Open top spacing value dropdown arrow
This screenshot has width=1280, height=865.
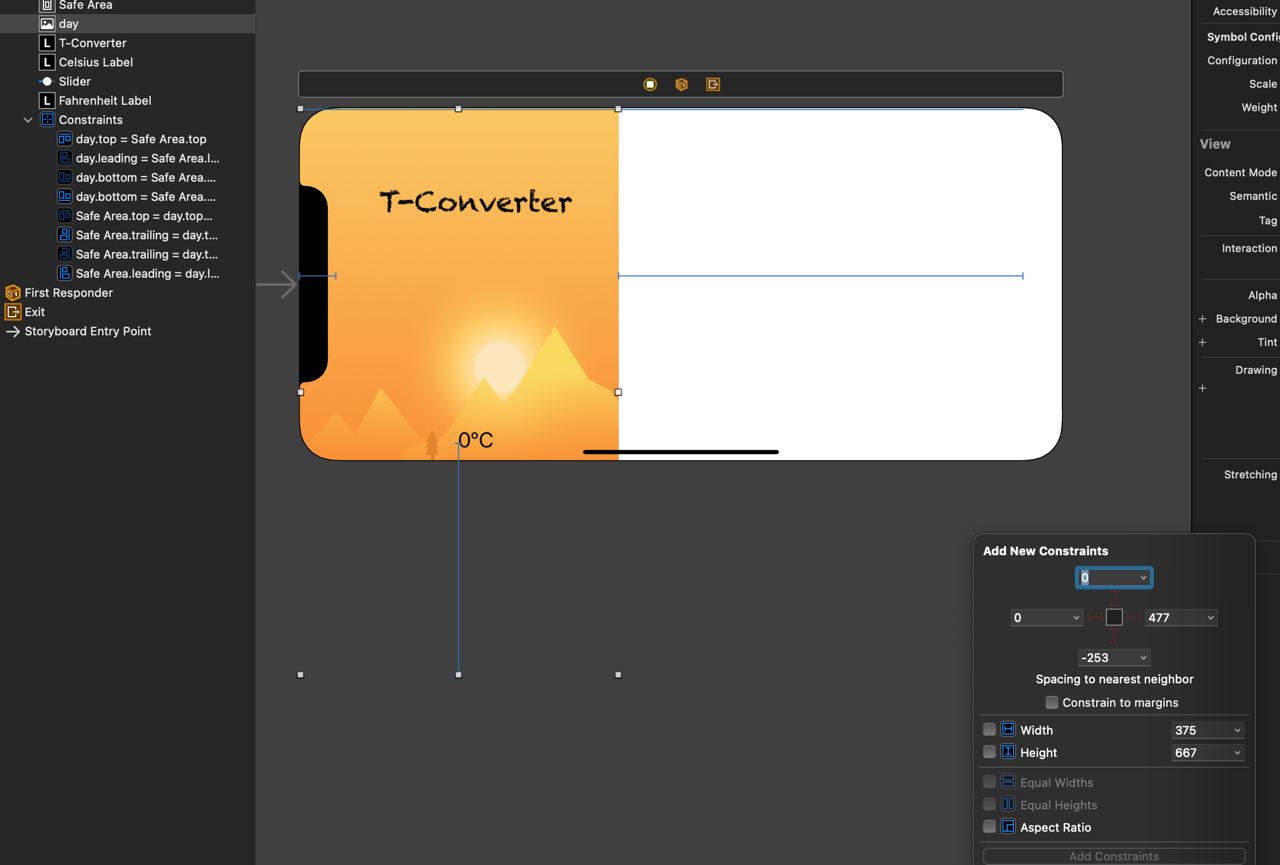1143,577
